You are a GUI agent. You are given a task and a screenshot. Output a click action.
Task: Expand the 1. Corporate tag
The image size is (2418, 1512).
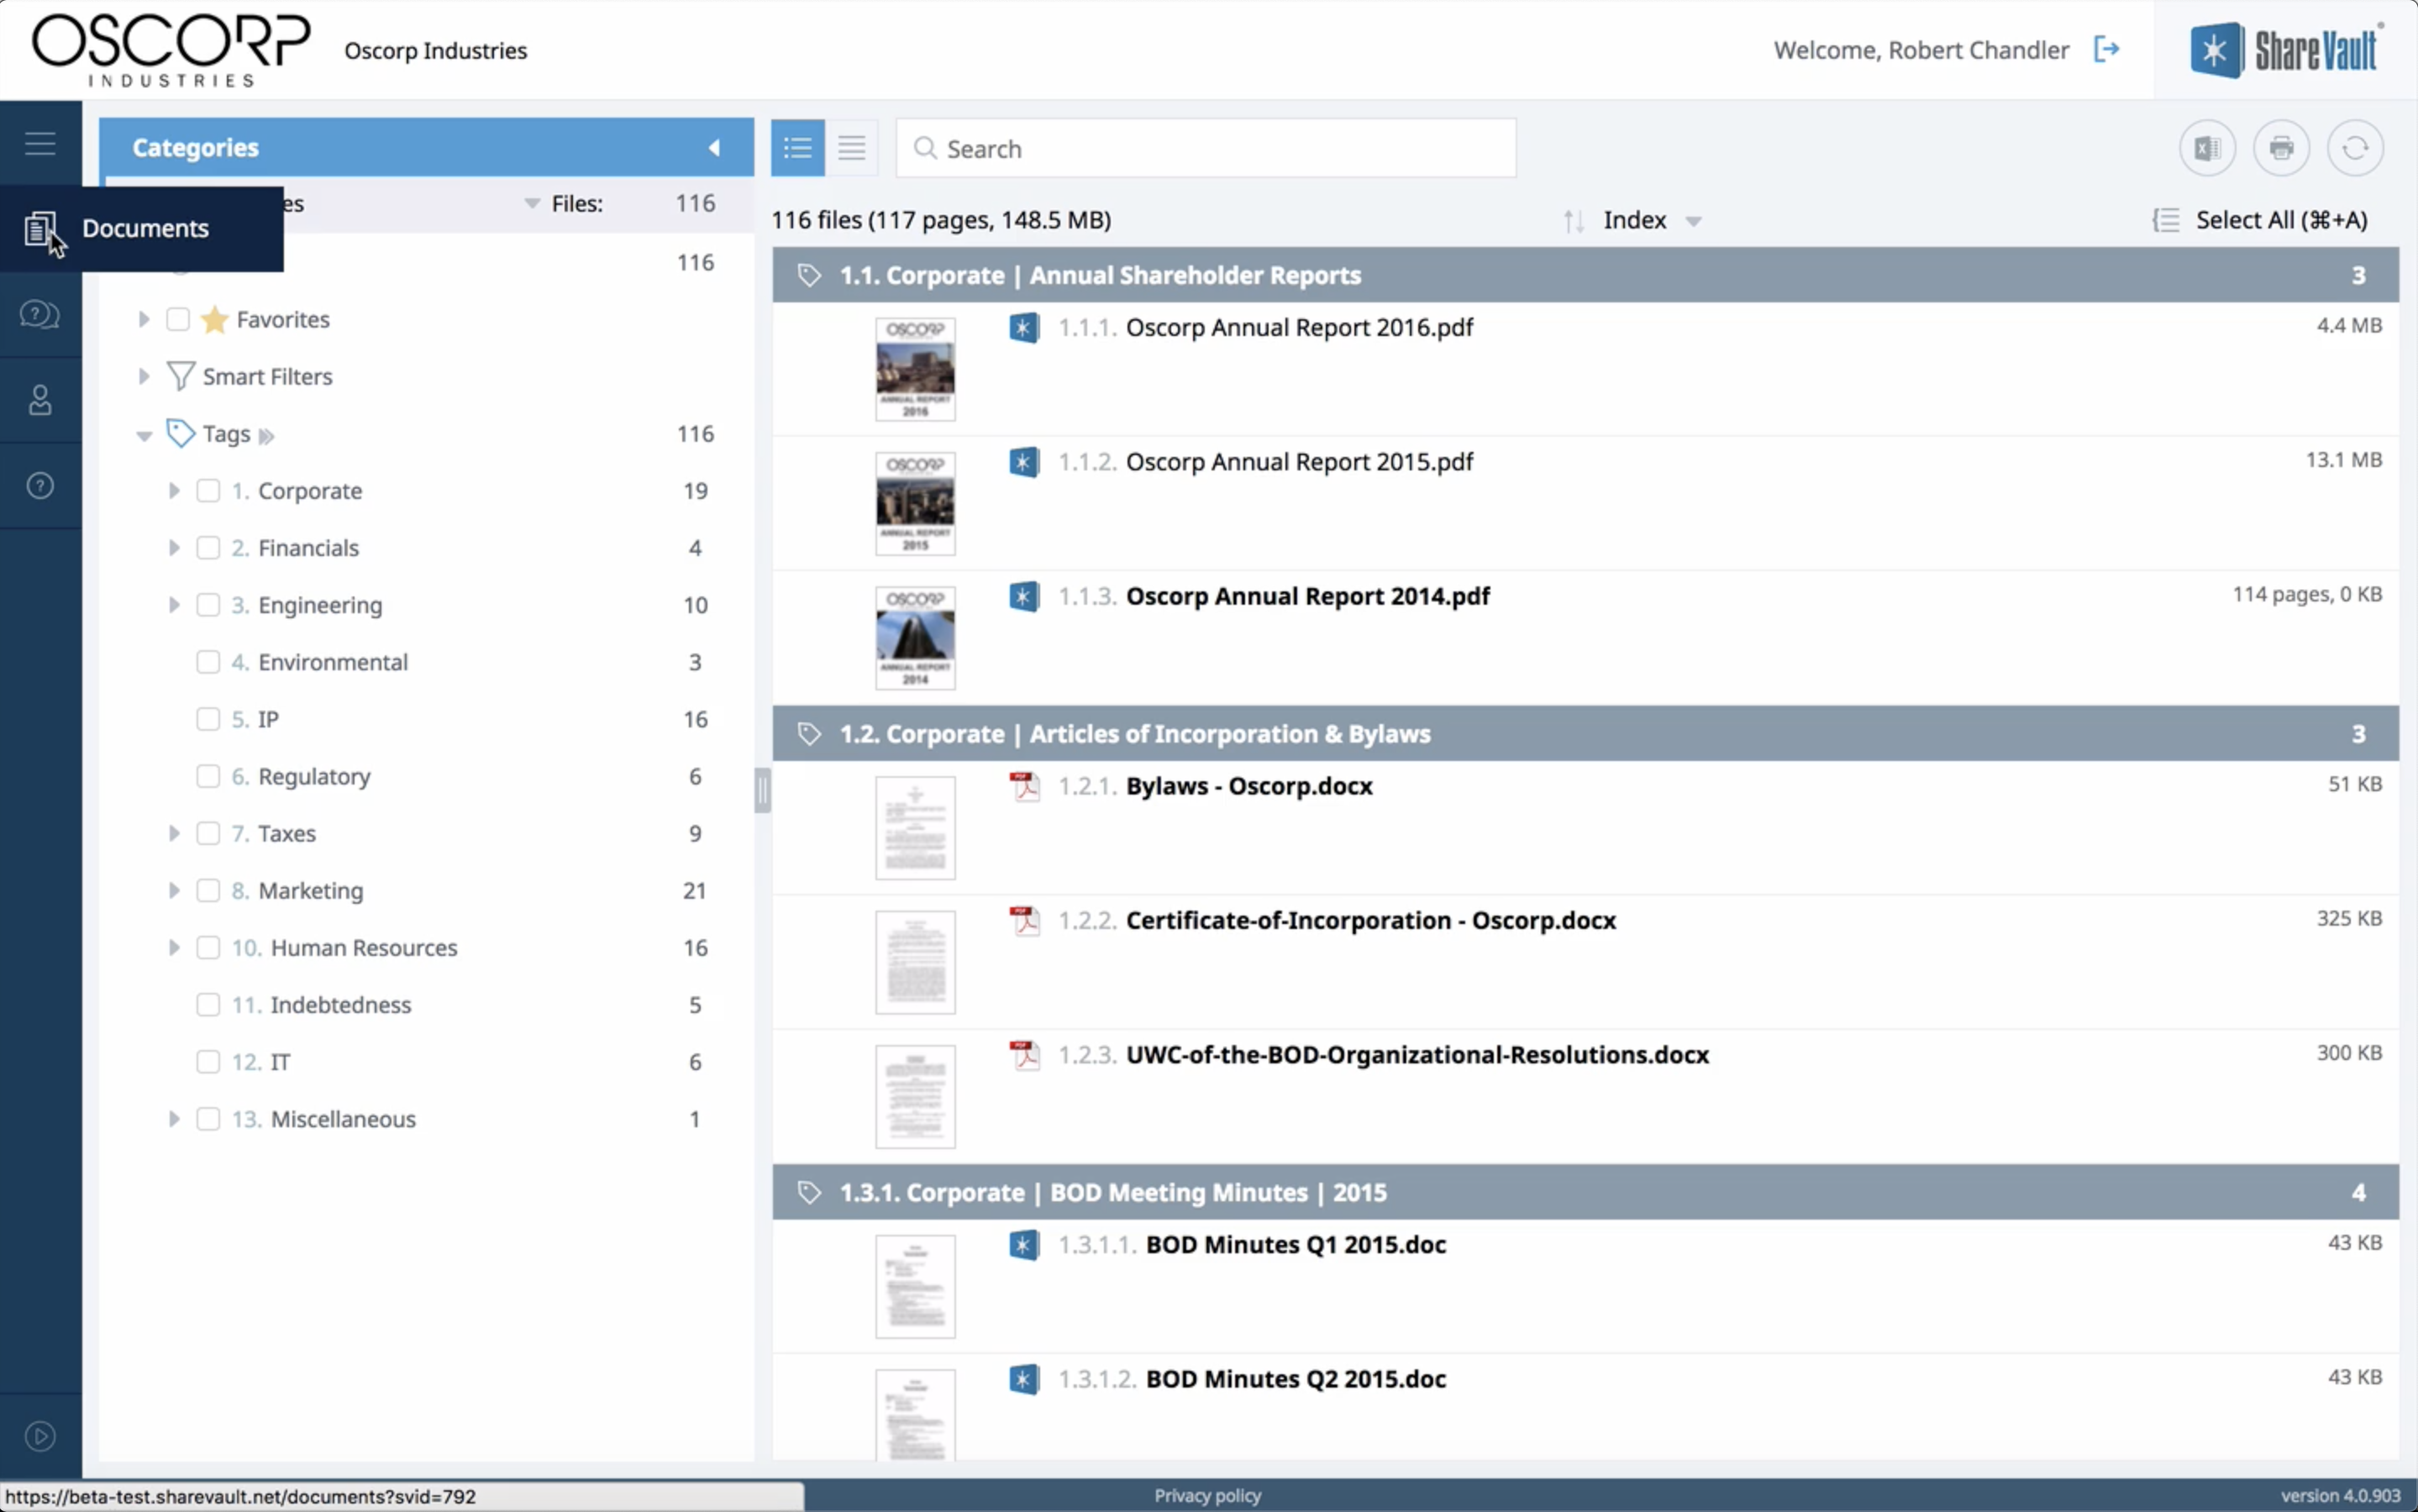click(174, 490)
